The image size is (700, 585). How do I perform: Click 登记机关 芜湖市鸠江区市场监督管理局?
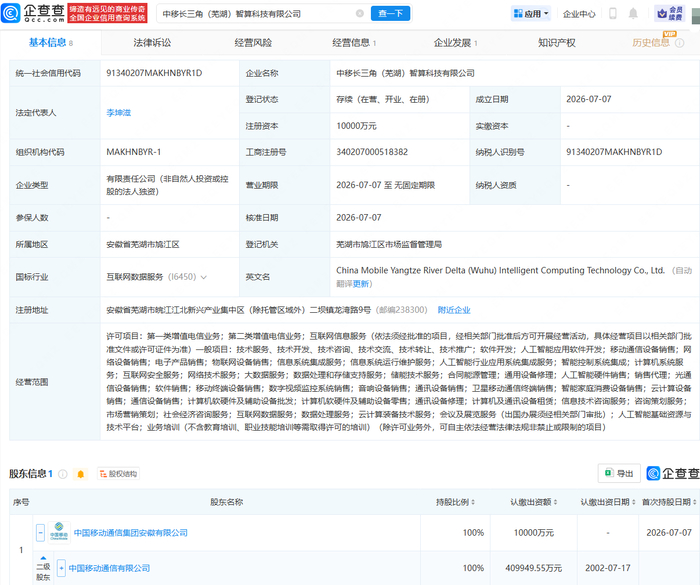tap(389, 244)
